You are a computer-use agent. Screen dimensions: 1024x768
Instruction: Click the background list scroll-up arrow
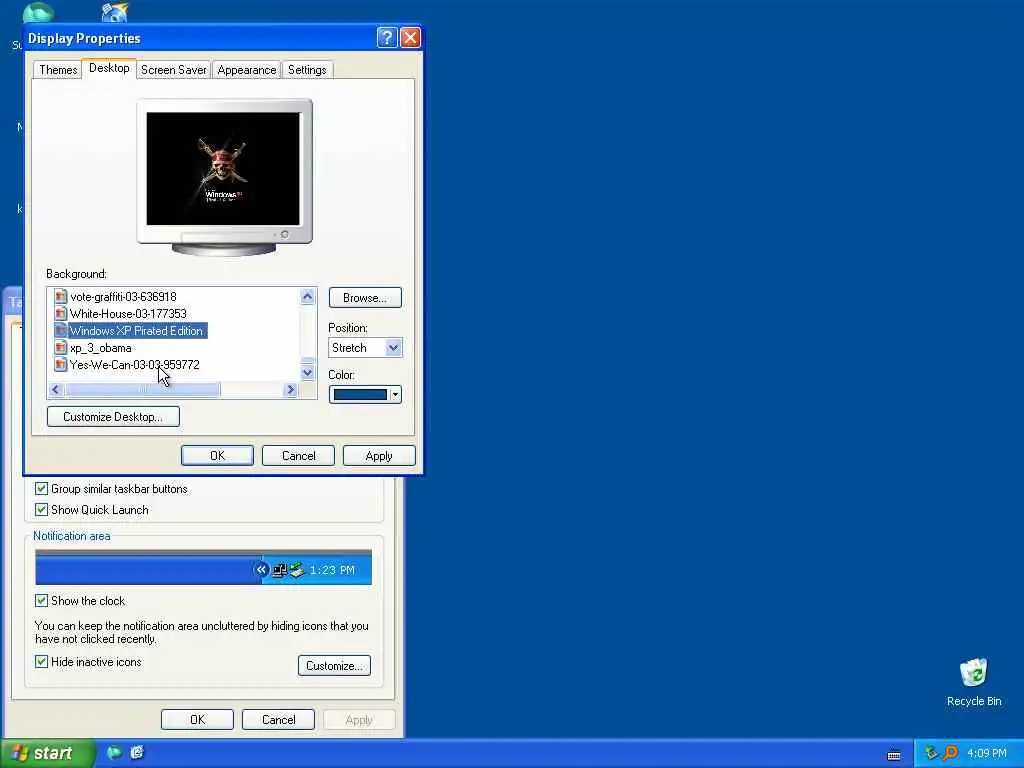tap(308, 296)
